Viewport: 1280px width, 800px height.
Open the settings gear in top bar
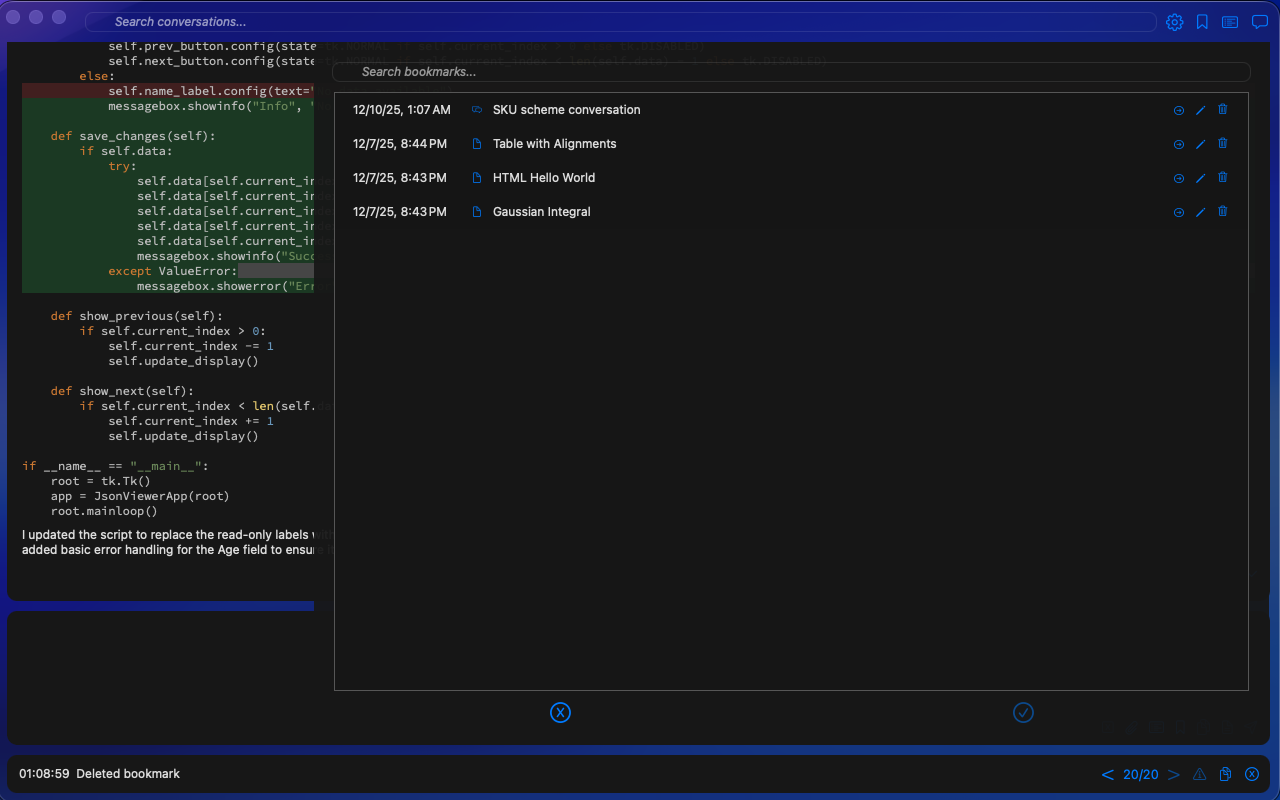[x=1174, y=22]
